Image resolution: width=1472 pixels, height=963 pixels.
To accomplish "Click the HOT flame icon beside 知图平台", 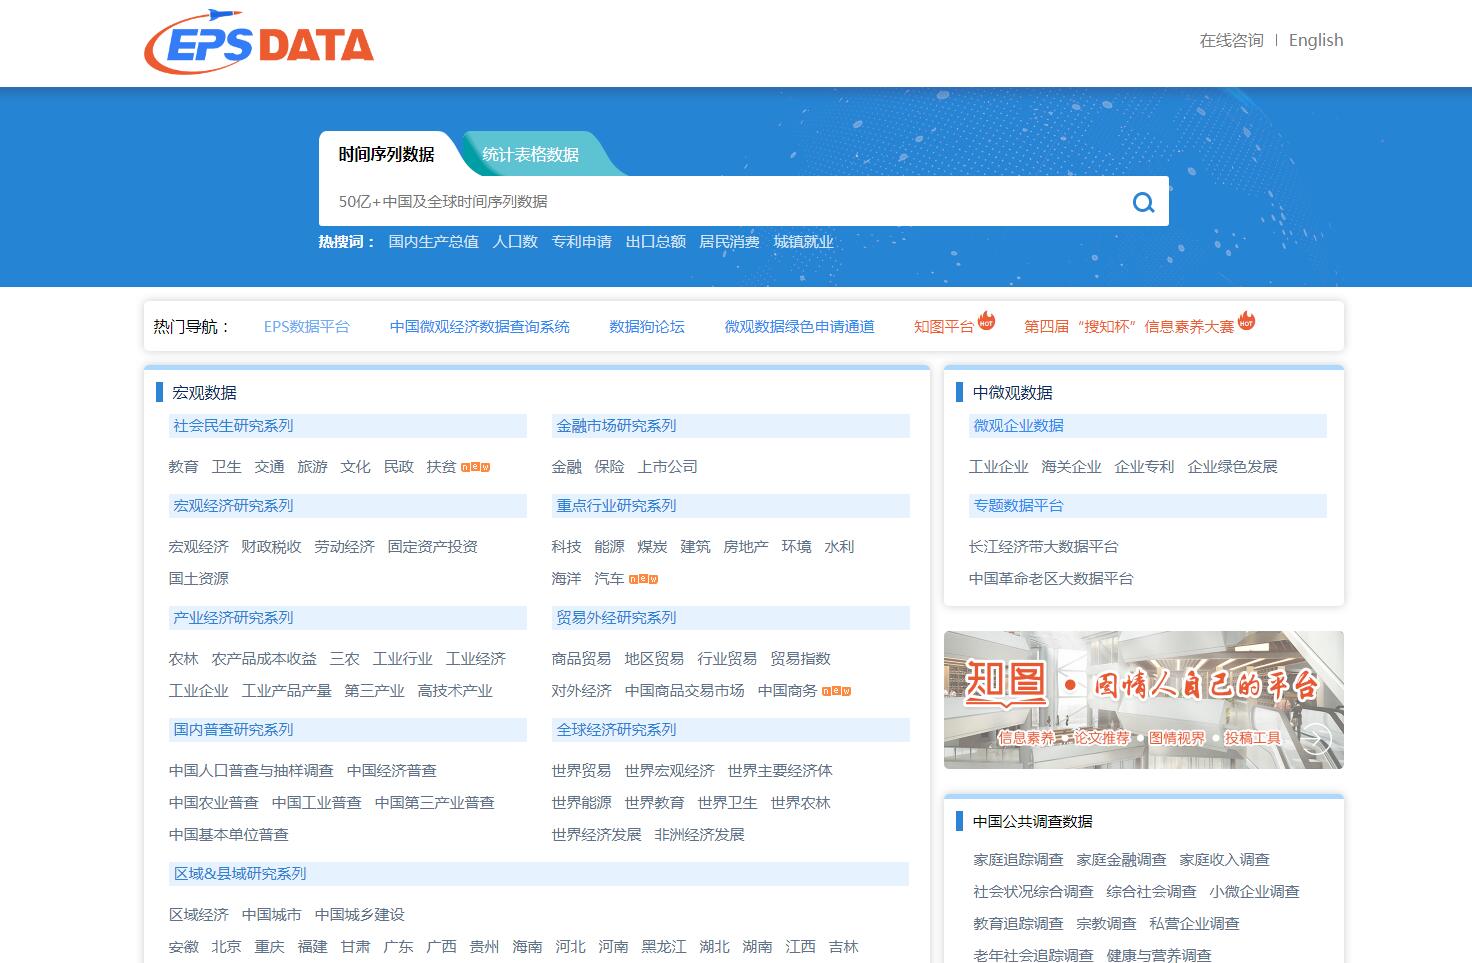I will click(x=986, y=321).
